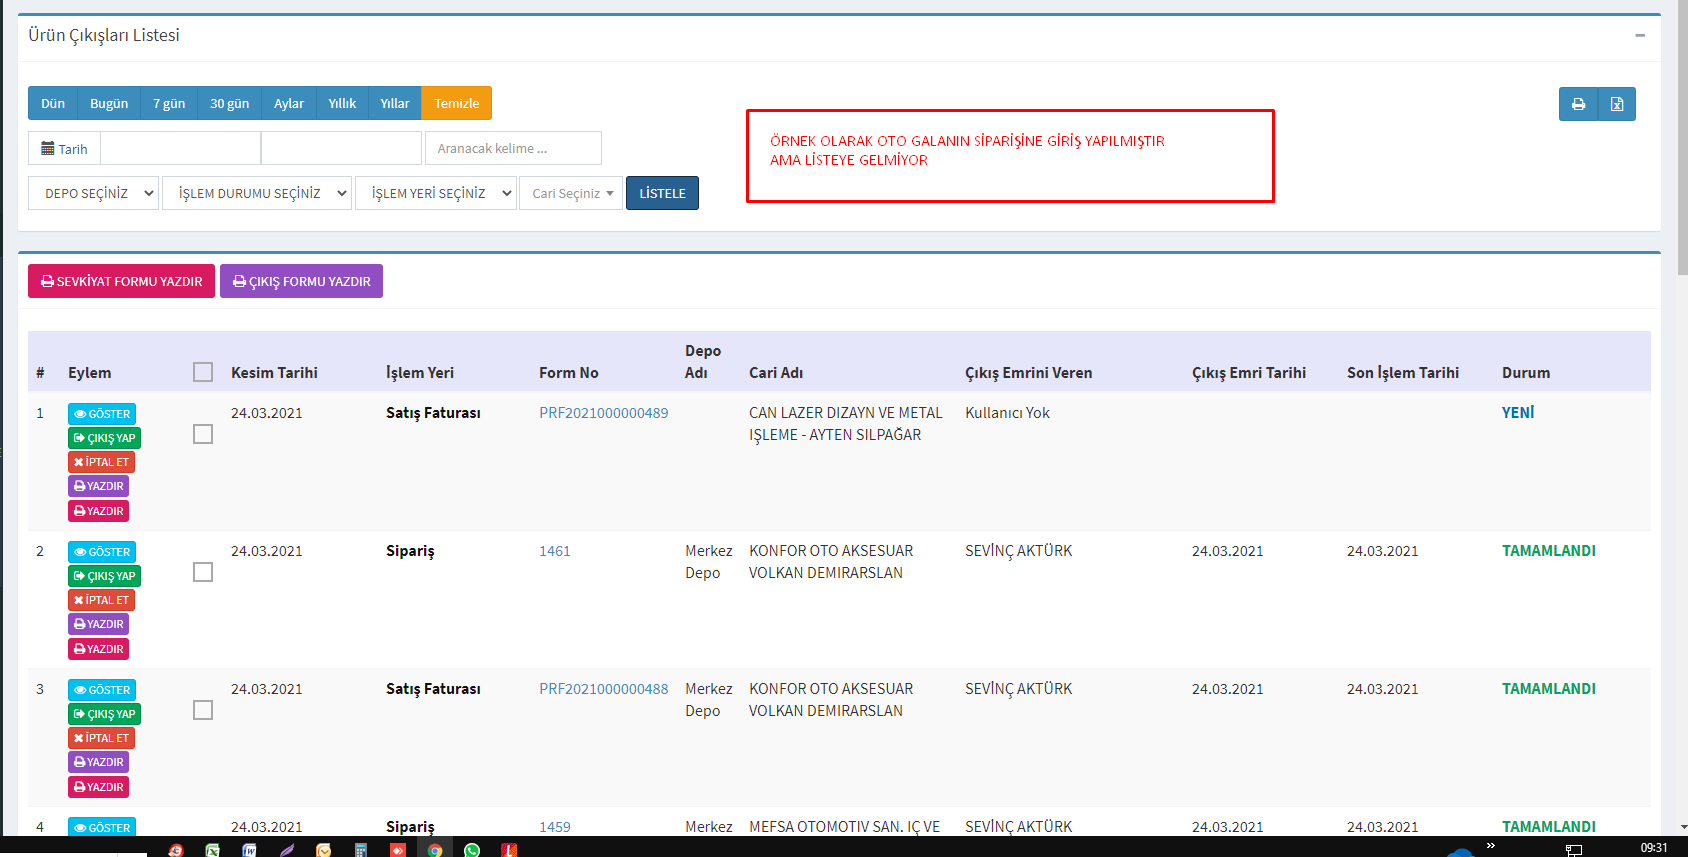Check the checkbox for row 1
1688x857 pixels.
pyautogui.click(x=203, y=434)
